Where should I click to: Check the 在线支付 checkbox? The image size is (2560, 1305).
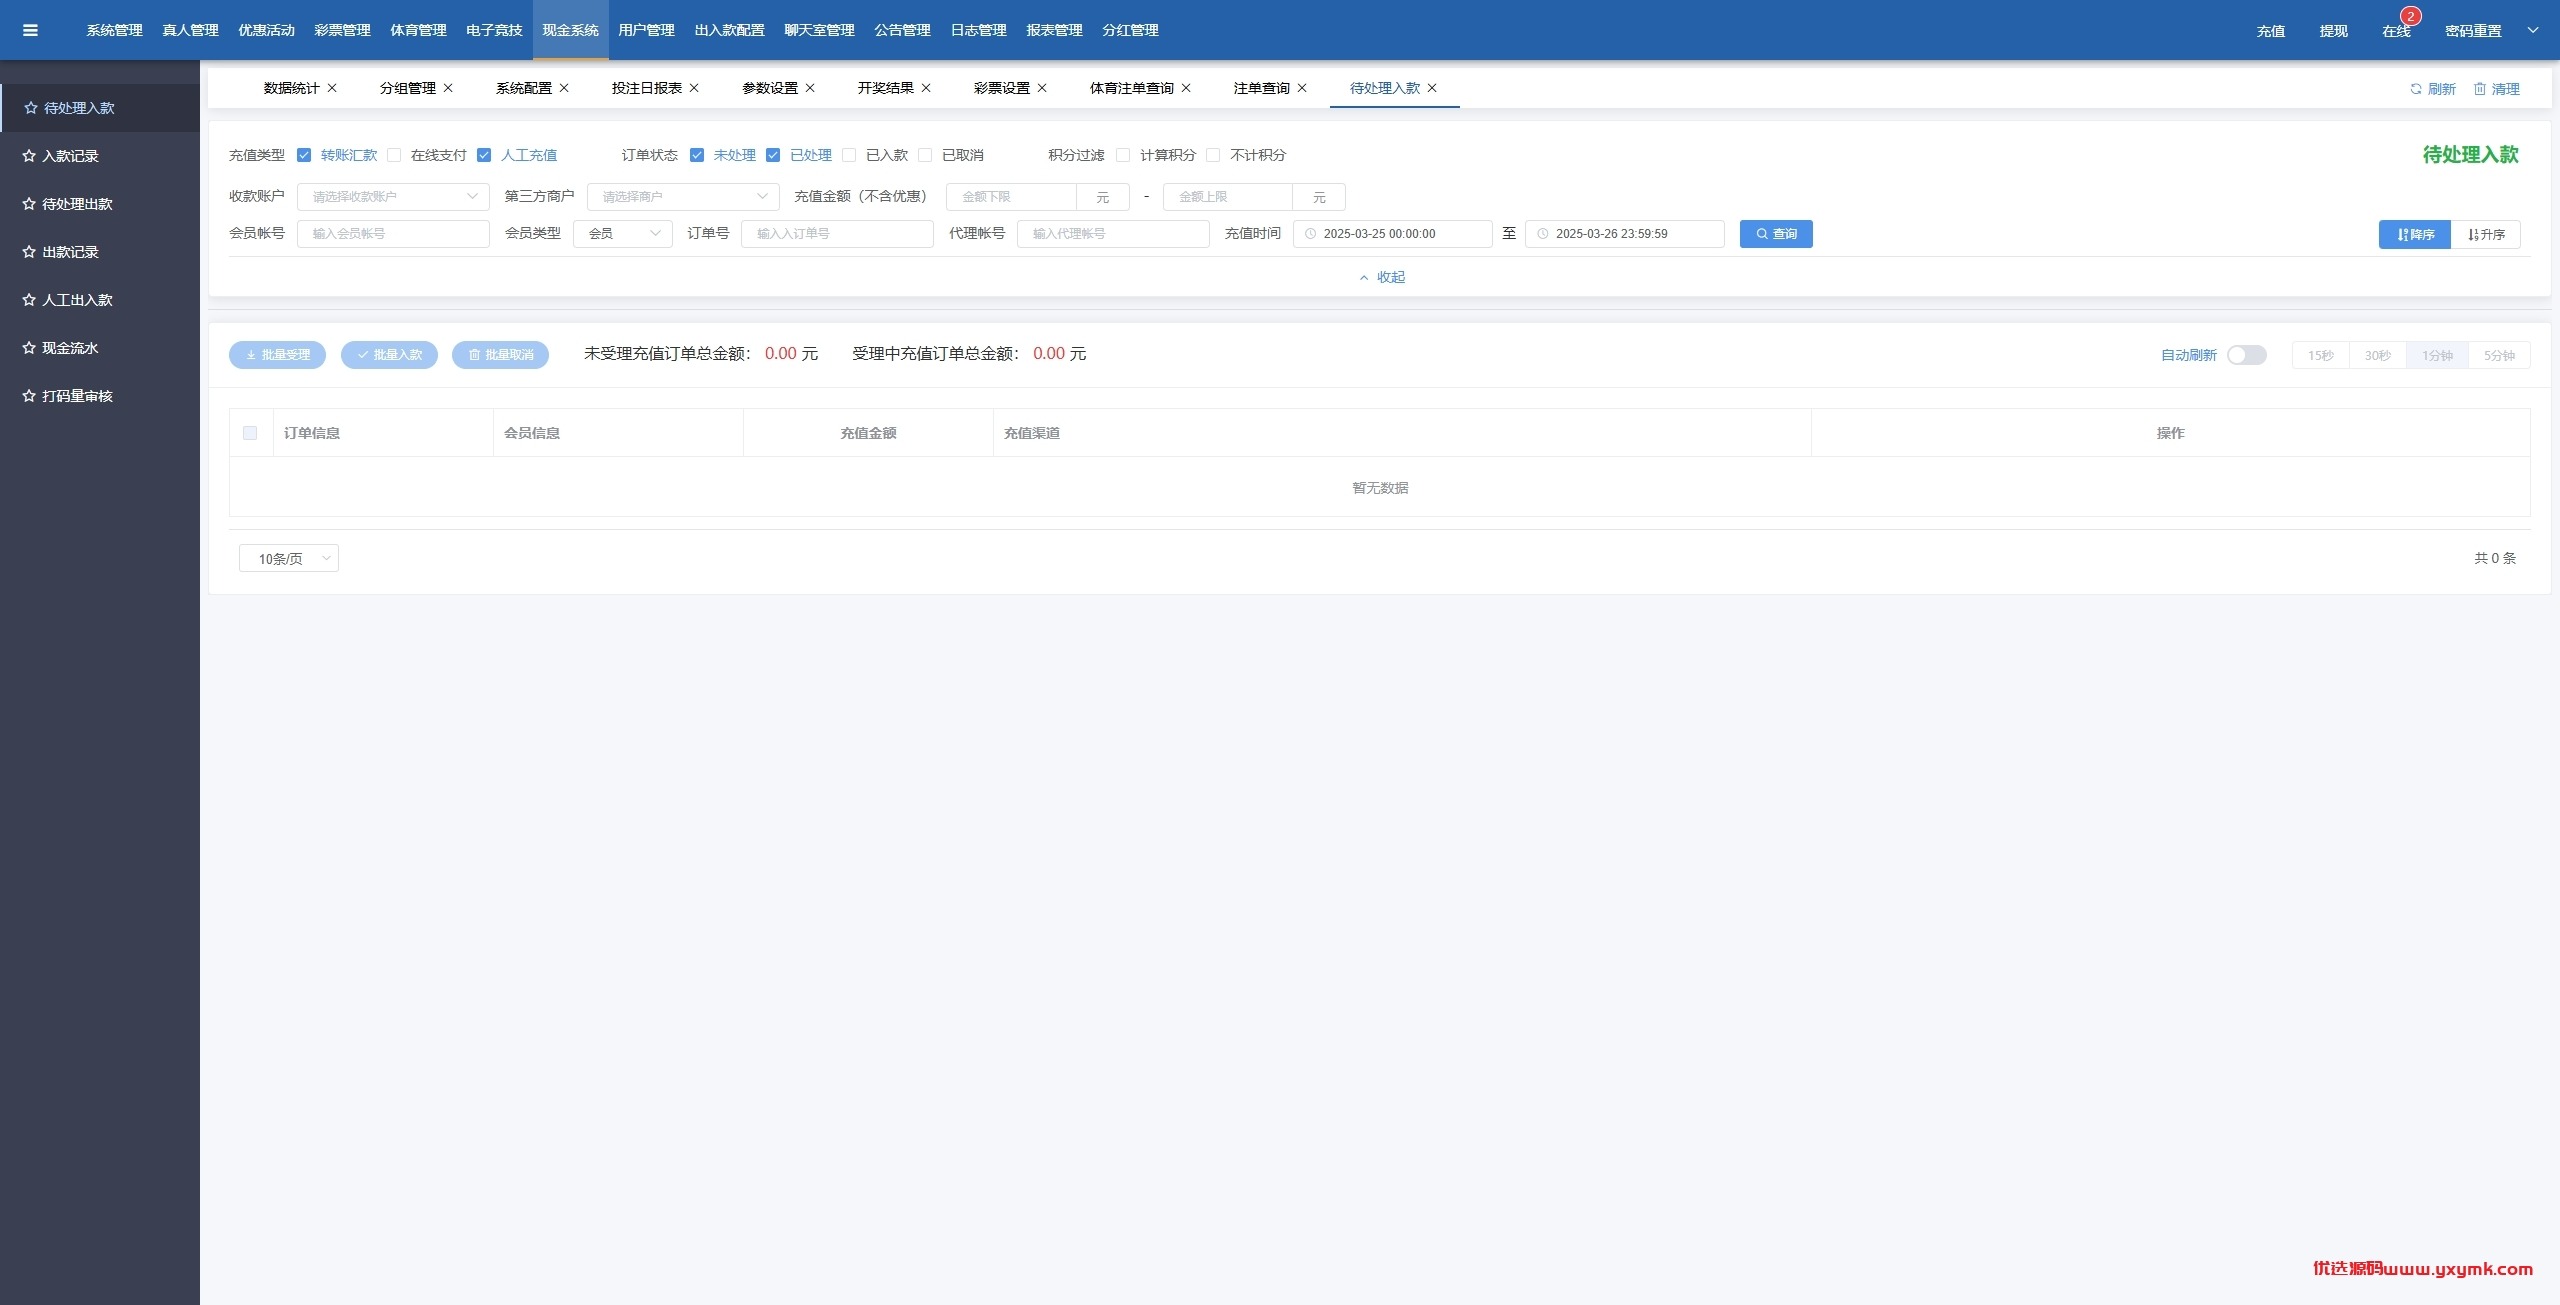click(x=394, y=155)
